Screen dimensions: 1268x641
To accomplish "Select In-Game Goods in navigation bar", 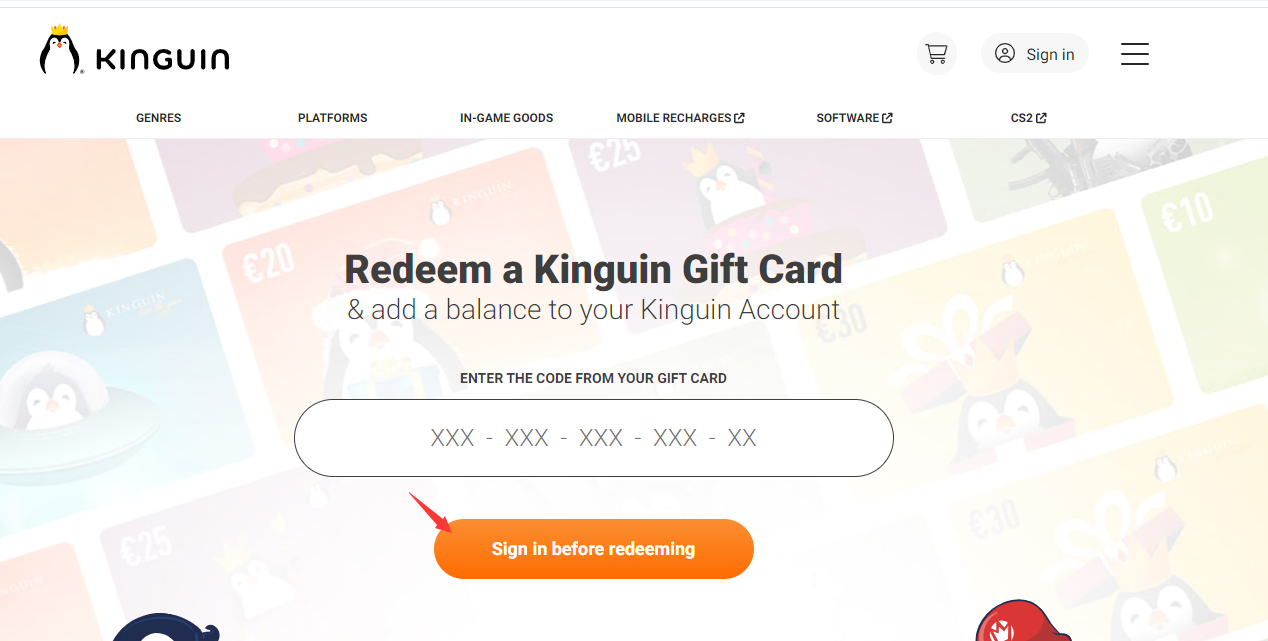I will (x=506, y=118).
